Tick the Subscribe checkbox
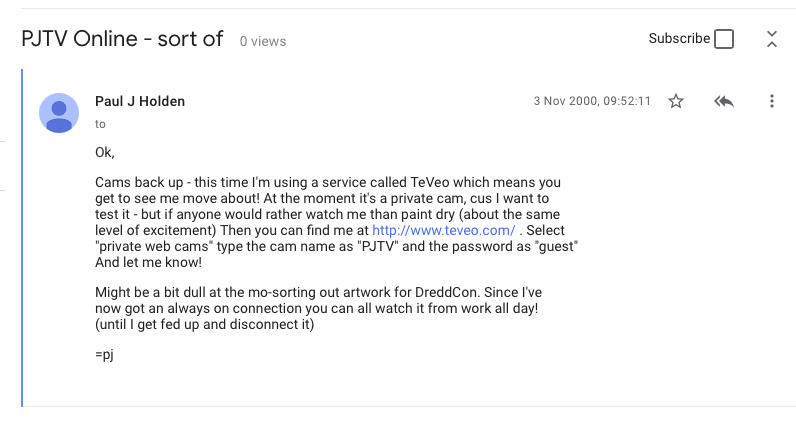The width and height of the screenshot is (796, 423). click(724, 39)
